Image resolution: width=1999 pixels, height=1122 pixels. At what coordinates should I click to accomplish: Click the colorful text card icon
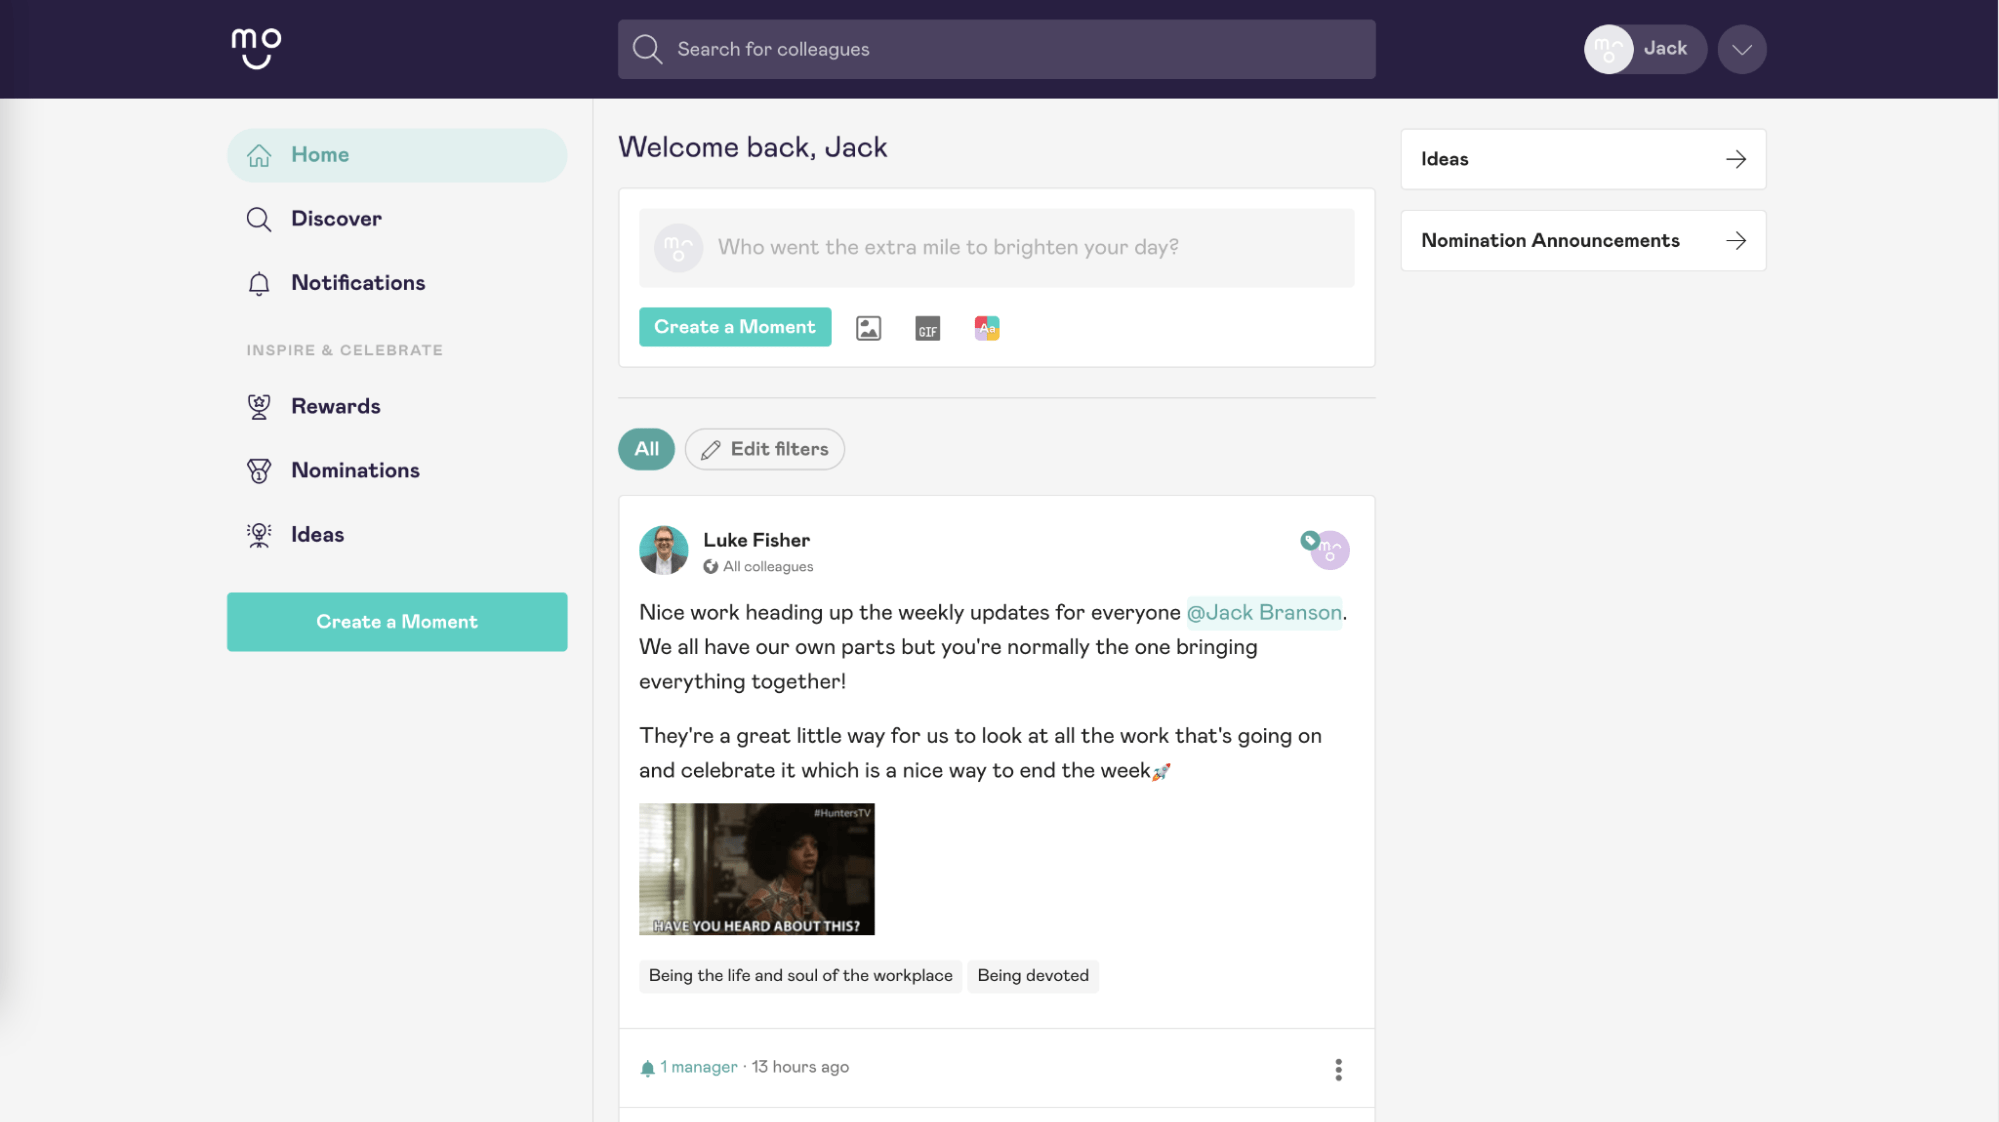(987, 328)
